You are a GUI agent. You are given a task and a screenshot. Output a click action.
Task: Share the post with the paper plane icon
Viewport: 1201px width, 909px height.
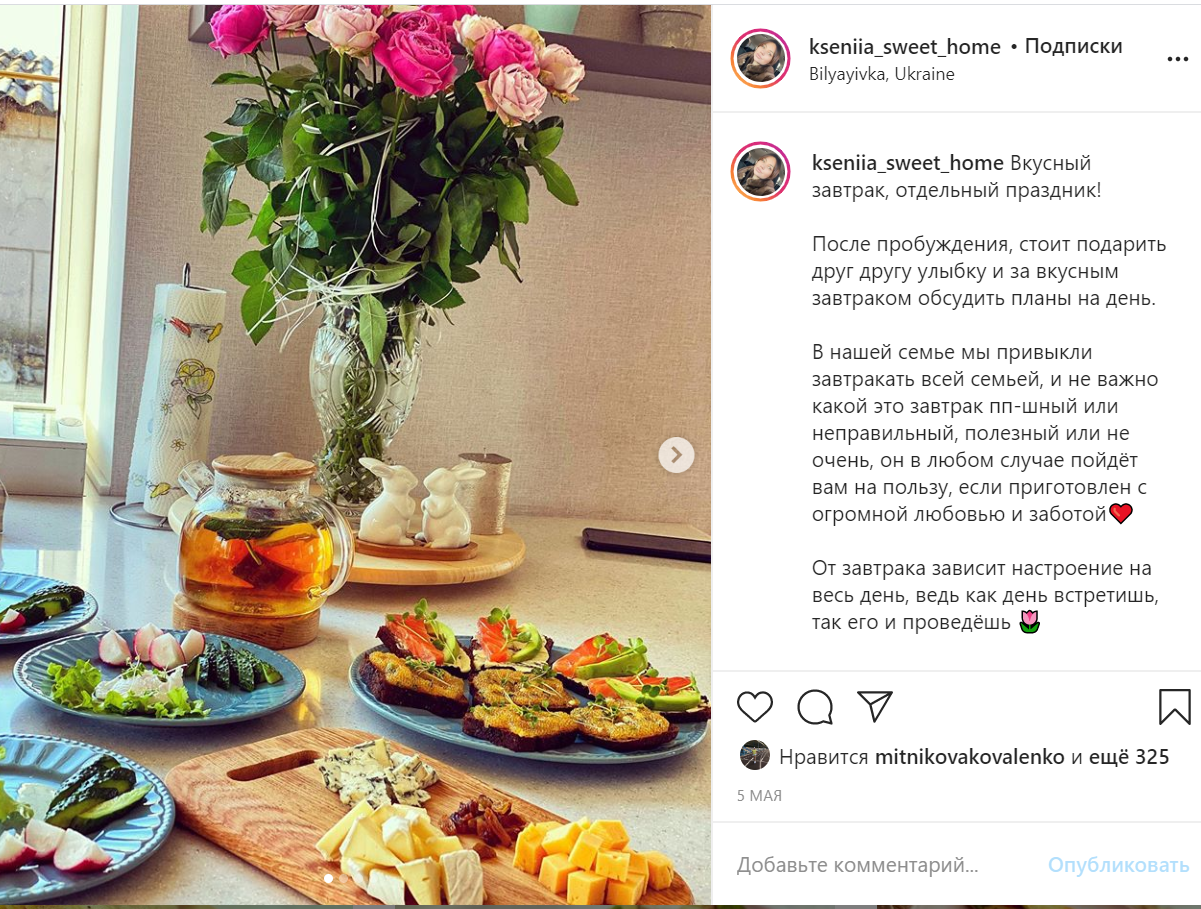coord(875,707)
